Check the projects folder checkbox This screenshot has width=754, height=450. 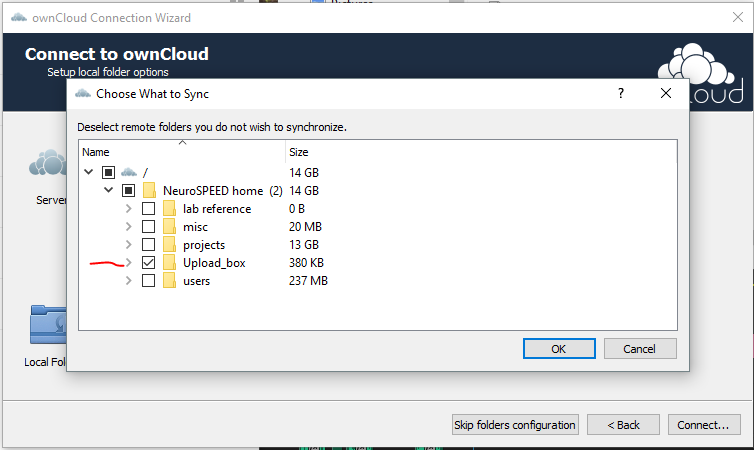point(149,245)
